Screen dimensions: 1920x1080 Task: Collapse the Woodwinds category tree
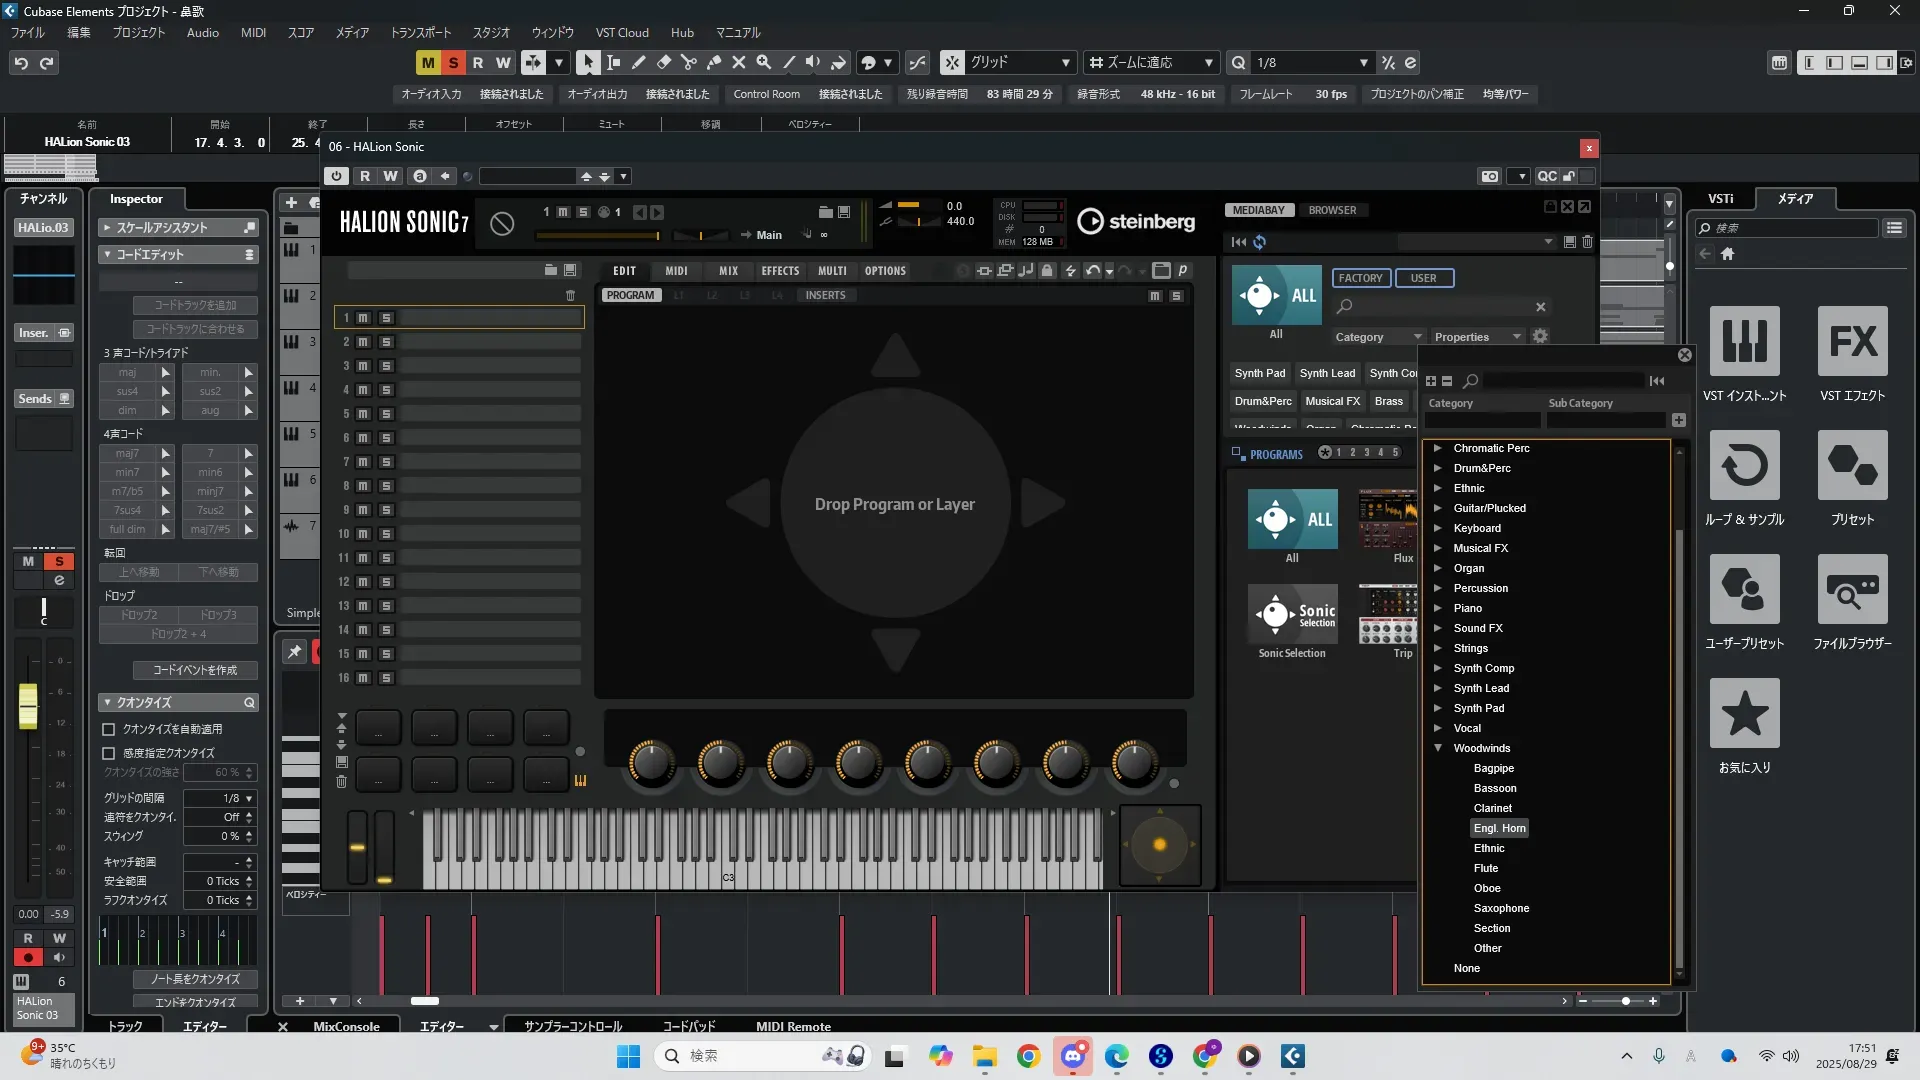pos(1438,748)
